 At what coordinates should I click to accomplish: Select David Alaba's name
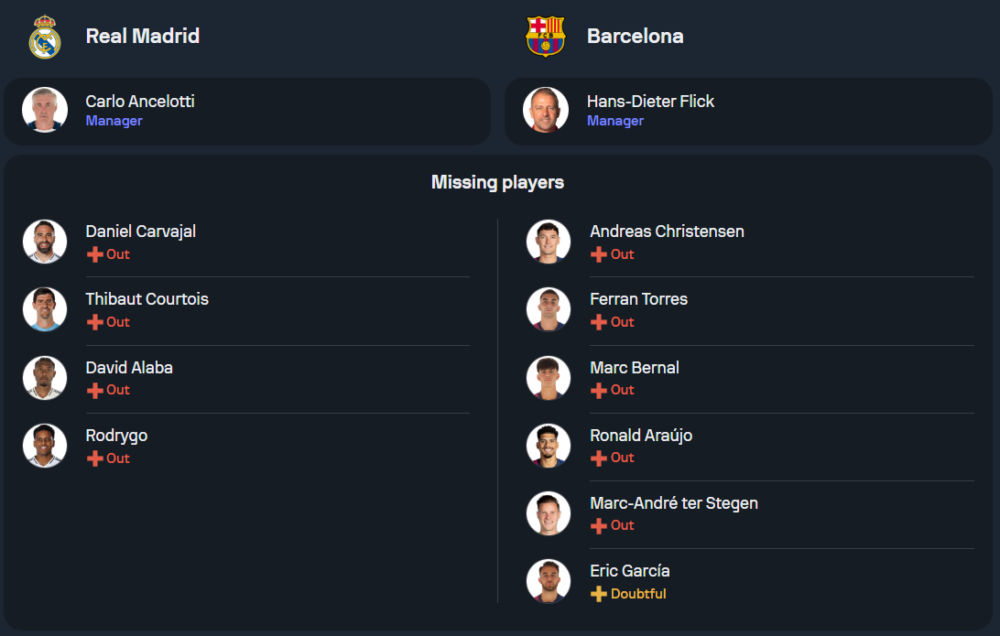(129, 368)
